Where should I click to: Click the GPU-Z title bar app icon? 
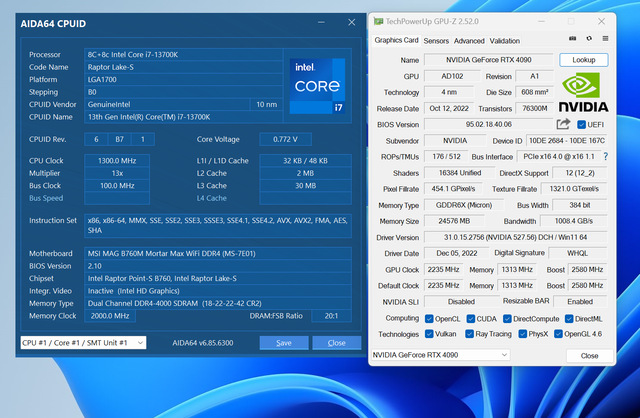tap(377, 20)
